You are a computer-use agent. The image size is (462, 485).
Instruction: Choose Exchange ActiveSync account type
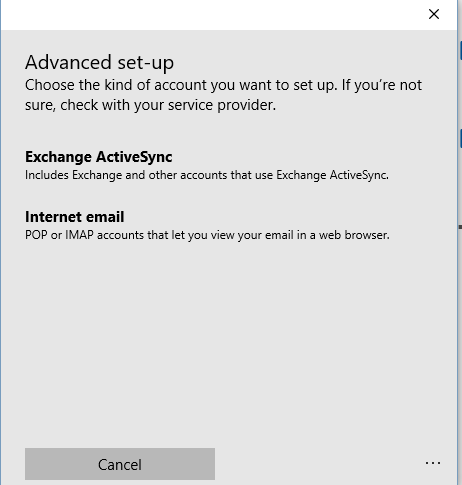(x=207, y=165)
